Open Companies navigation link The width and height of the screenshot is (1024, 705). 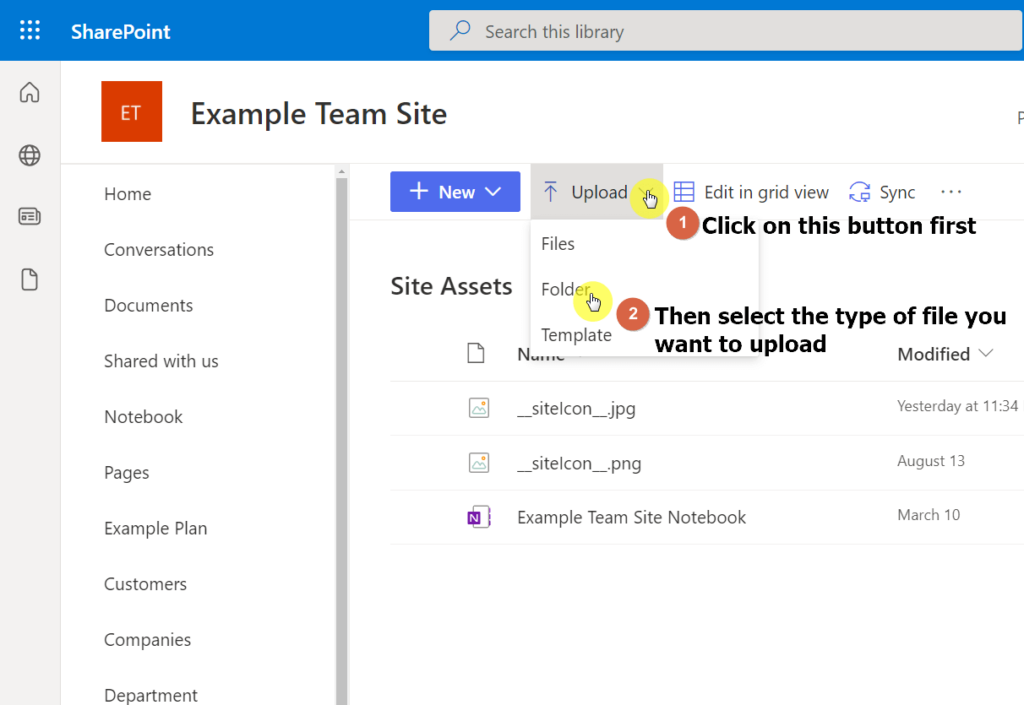point(148,640)
